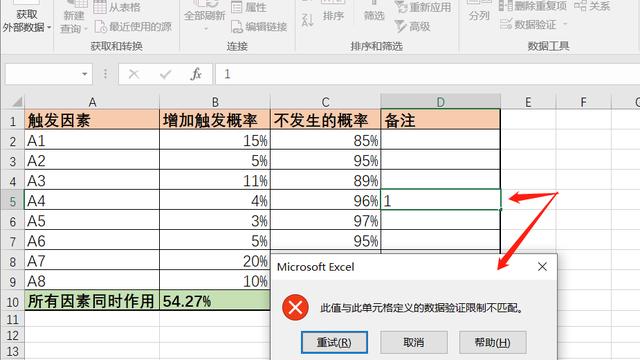Click the Z-to-A descending sort icon

click(x=307, y=19)
